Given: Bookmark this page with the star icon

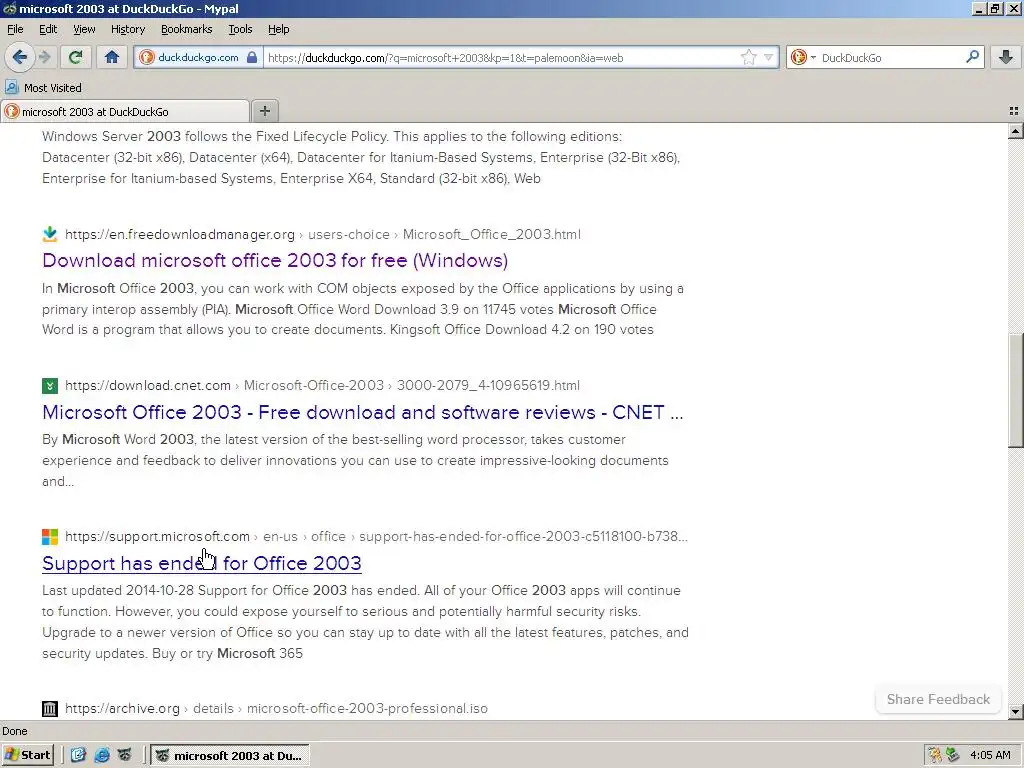Looking at the screenshot, I should coord(748,57).
